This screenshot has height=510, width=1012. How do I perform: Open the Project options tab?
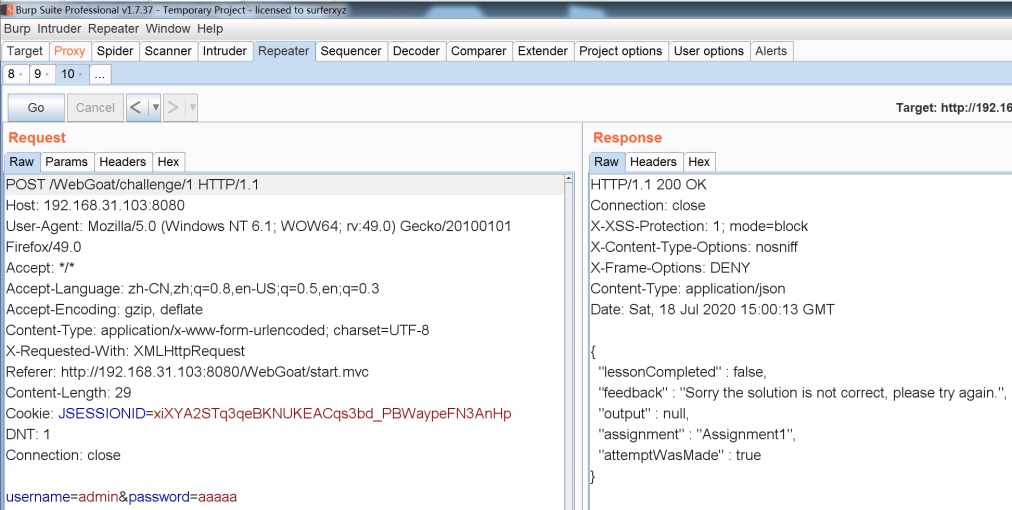621,51
